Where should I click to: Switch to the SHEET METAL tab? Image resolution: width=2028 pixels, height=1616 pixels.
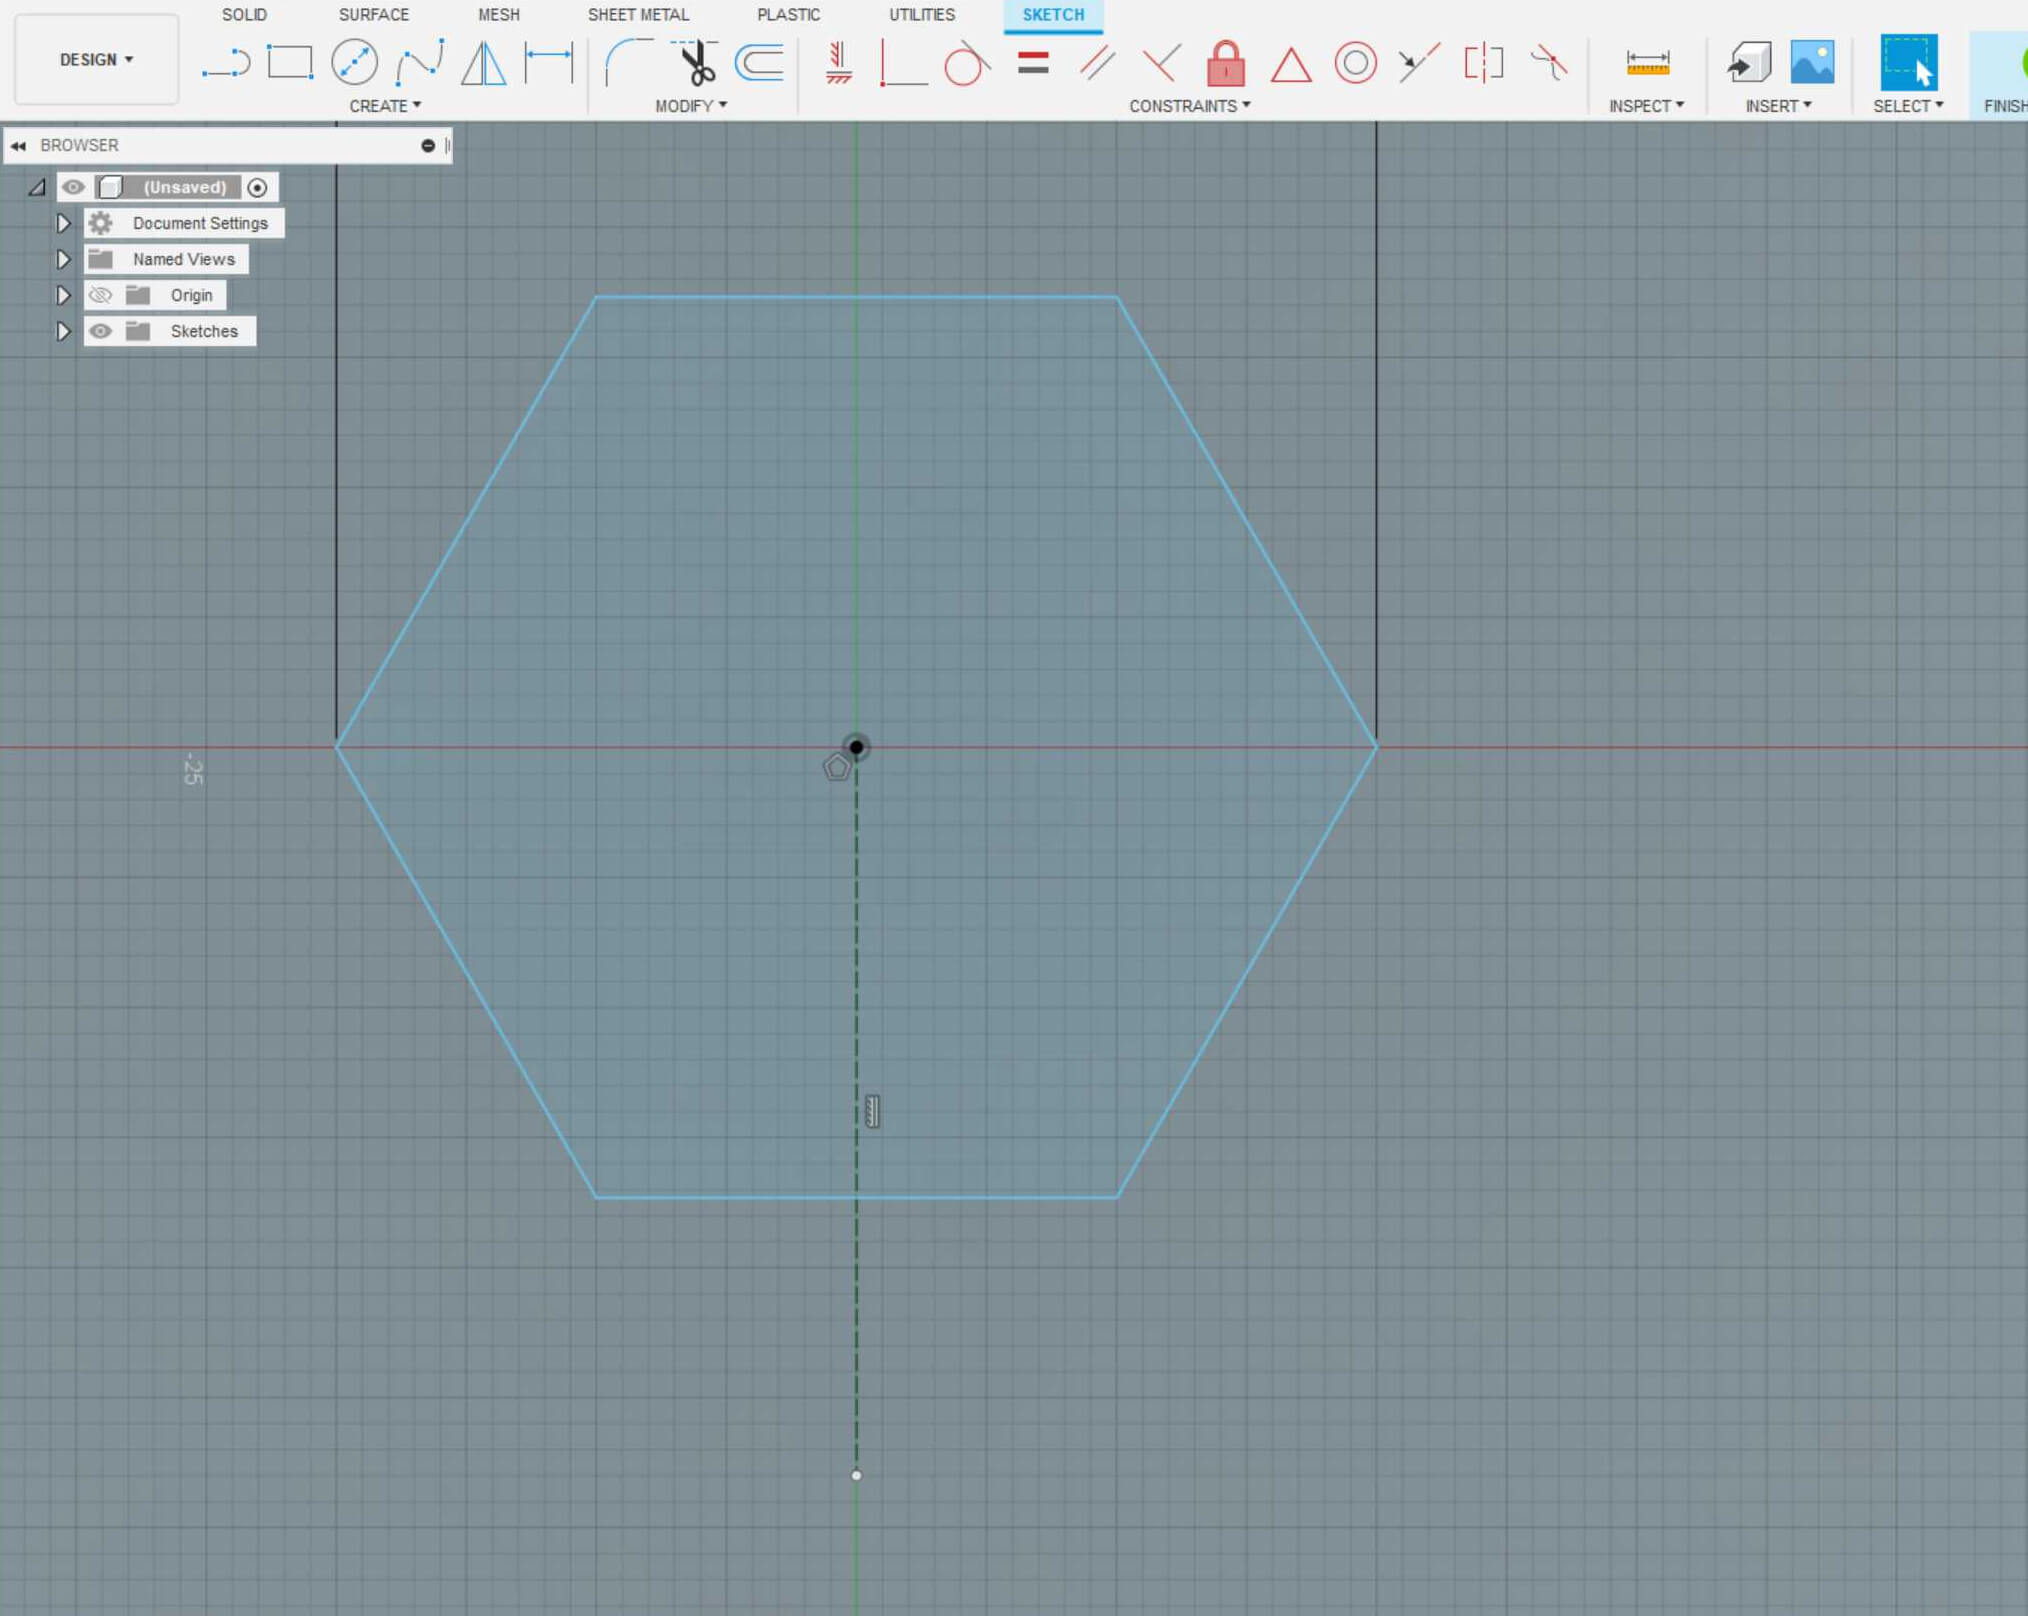(638, 15)
